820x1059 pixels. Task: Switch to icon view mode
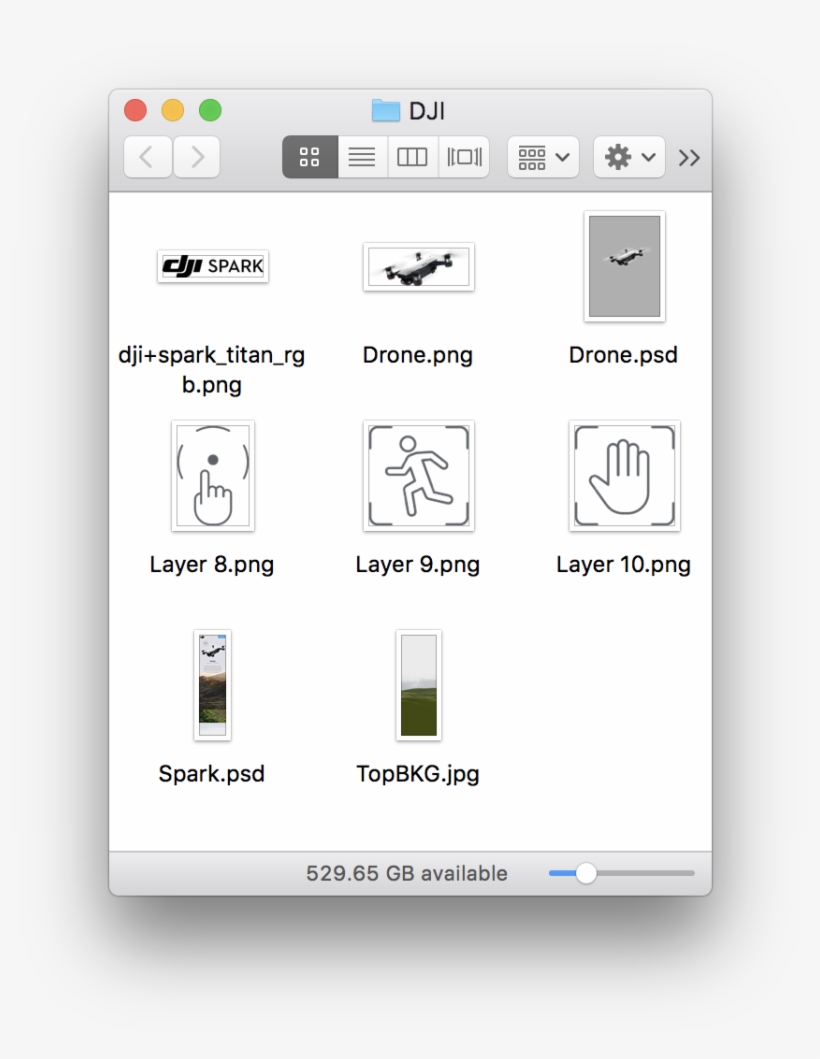click(x=309, y=157)
